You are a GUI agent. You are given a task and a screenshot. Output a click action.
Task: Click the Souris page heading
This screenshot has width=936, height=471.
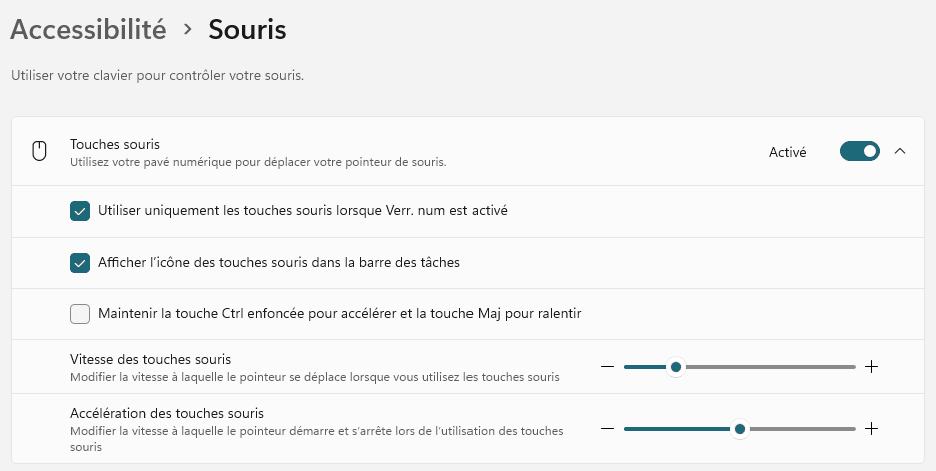pos(247,30)
